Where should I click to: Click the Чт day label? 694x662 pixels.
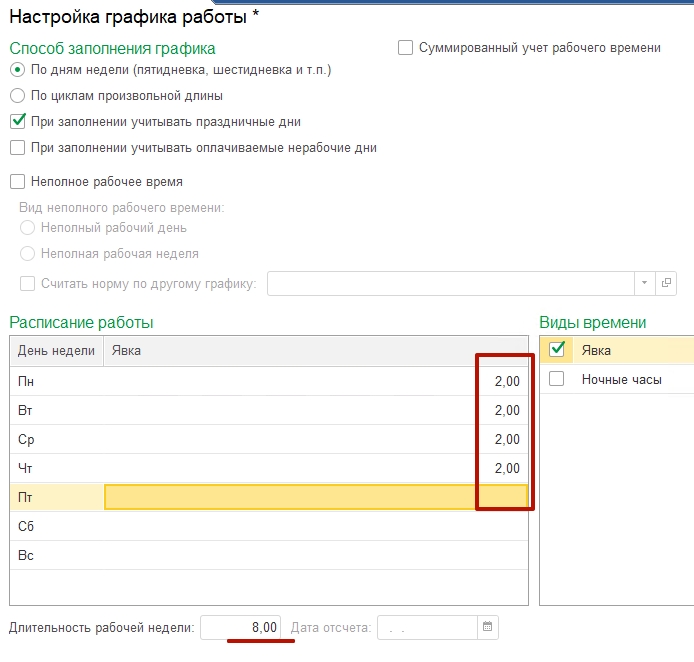(x=25, y=468)
